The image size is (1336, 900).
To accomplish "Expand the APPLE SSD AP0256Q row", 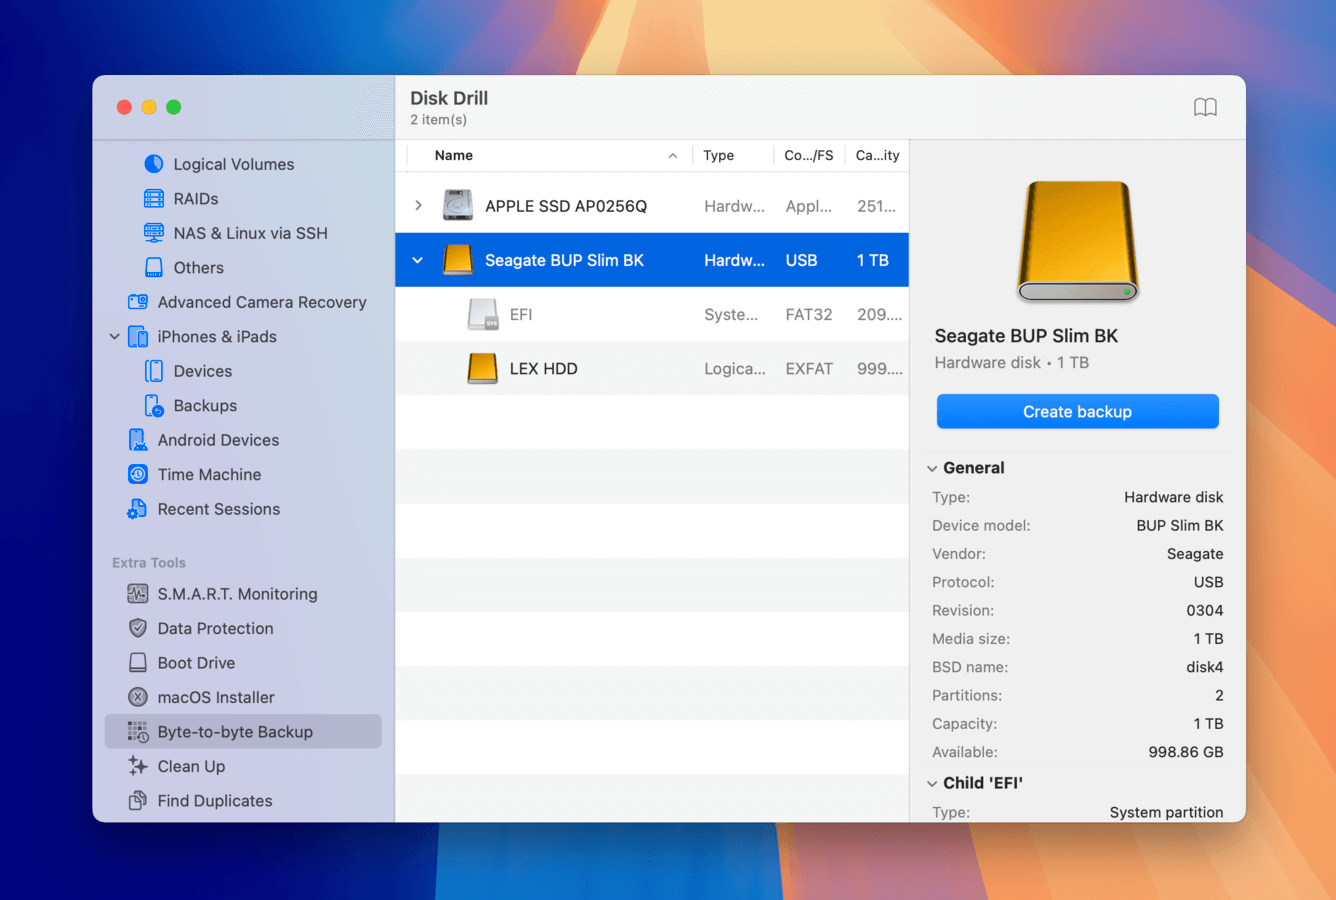I will pyautogui.click(x=418, y=205).
